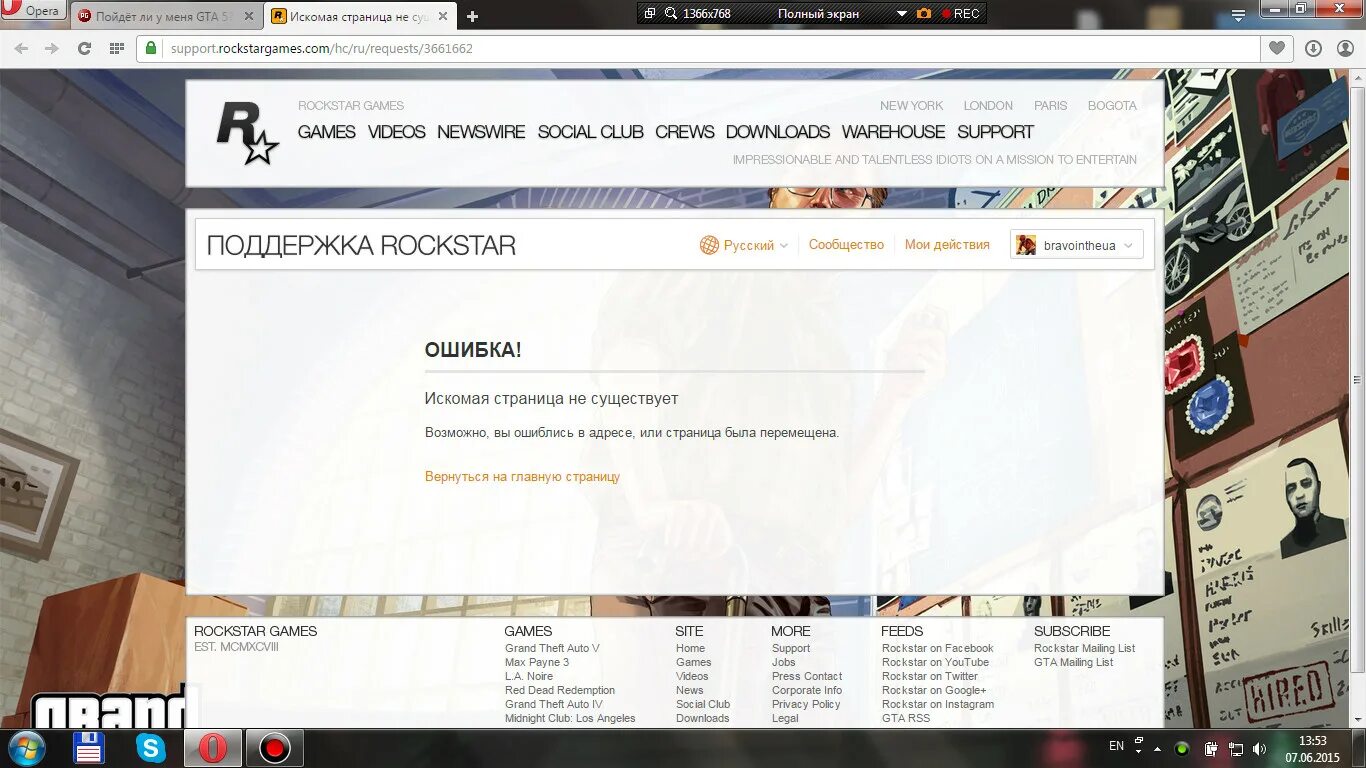
Task: Open DOWNLOADS in the top navigation
Action: click(778, 132)
